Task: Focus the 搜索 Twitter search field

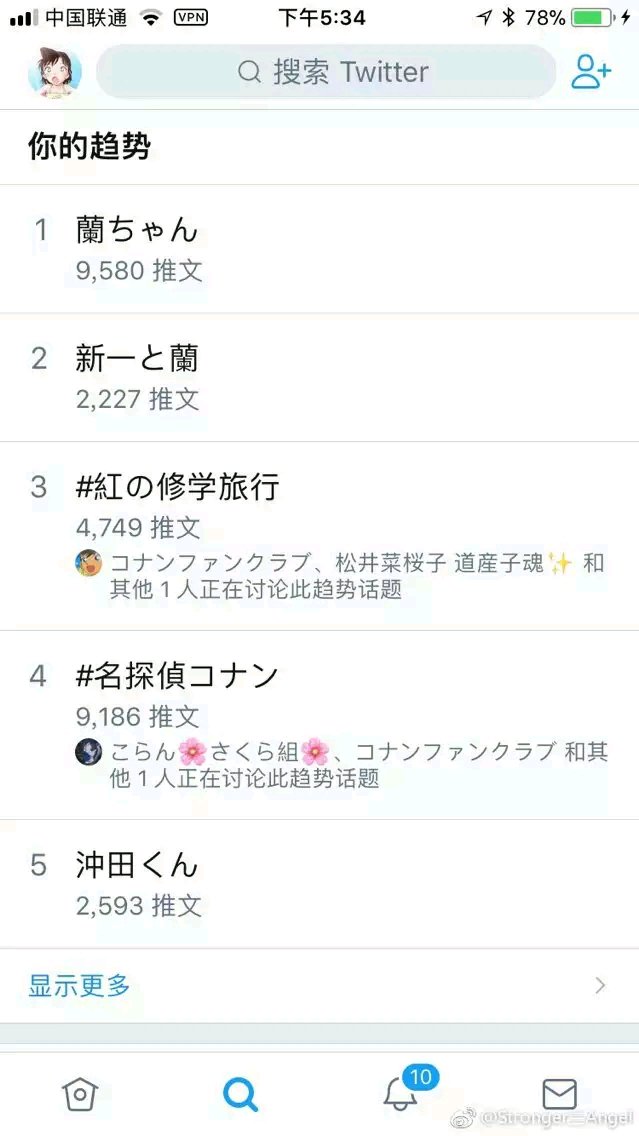Action: click(326, 72)
